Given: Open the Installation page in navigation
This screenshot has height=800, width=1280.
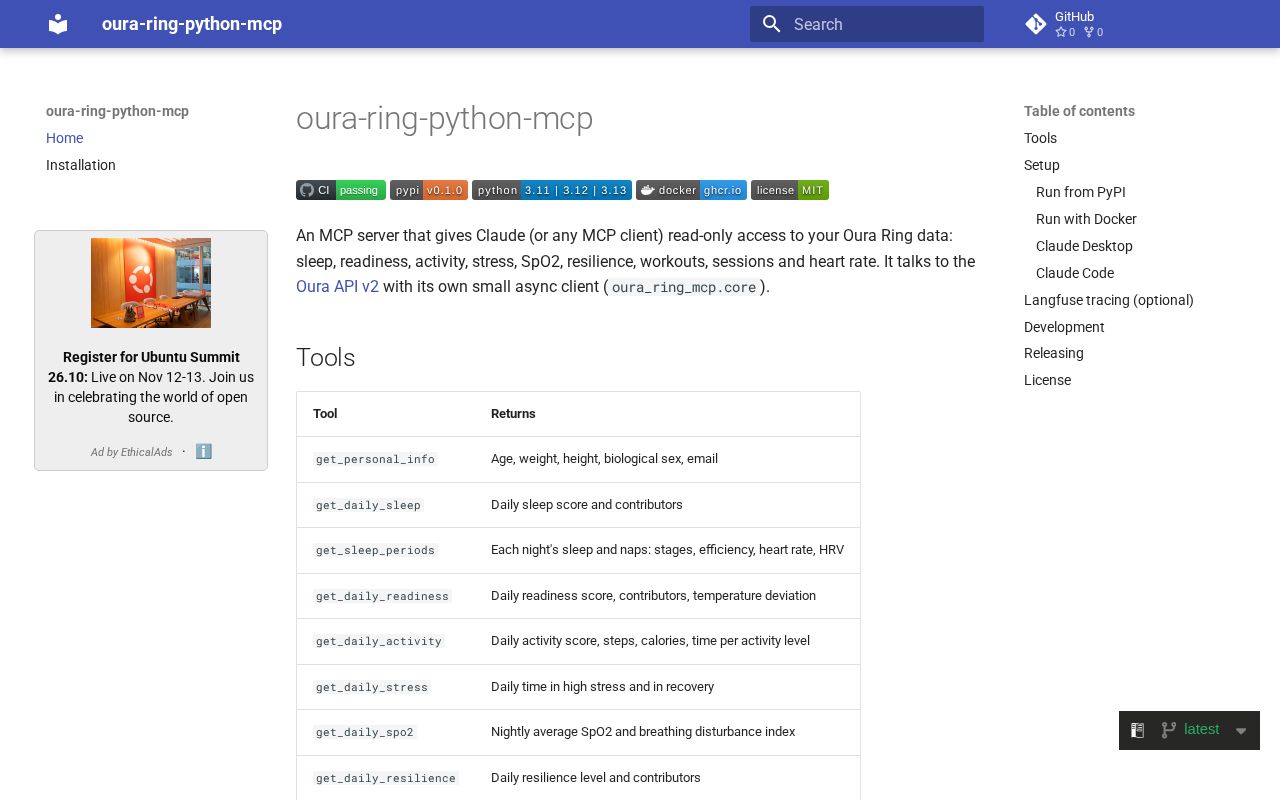Looking at the screenshot, I should (81, 165).
